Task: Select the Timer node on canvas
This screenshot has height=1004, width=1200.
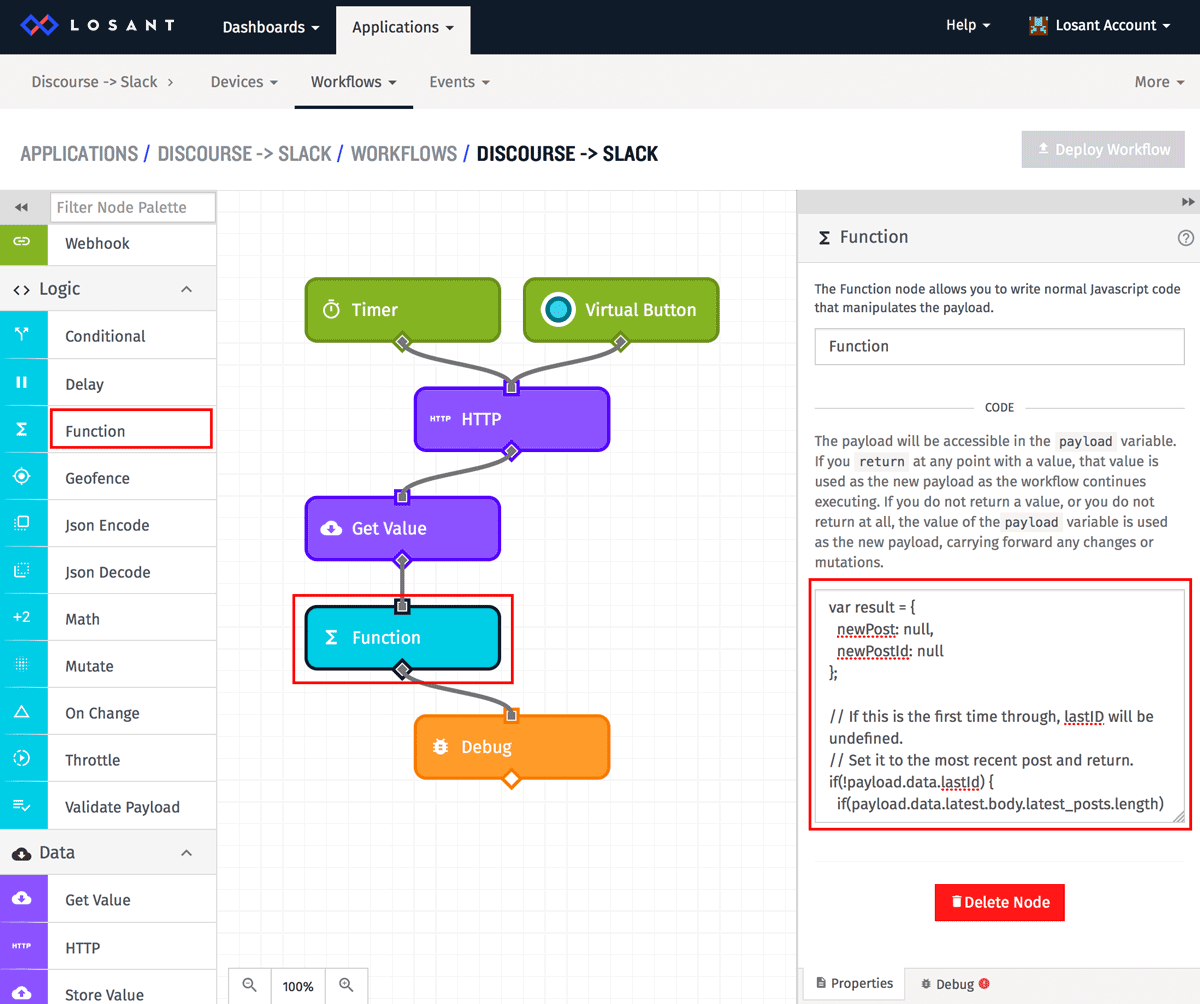Action: point(402,310)
